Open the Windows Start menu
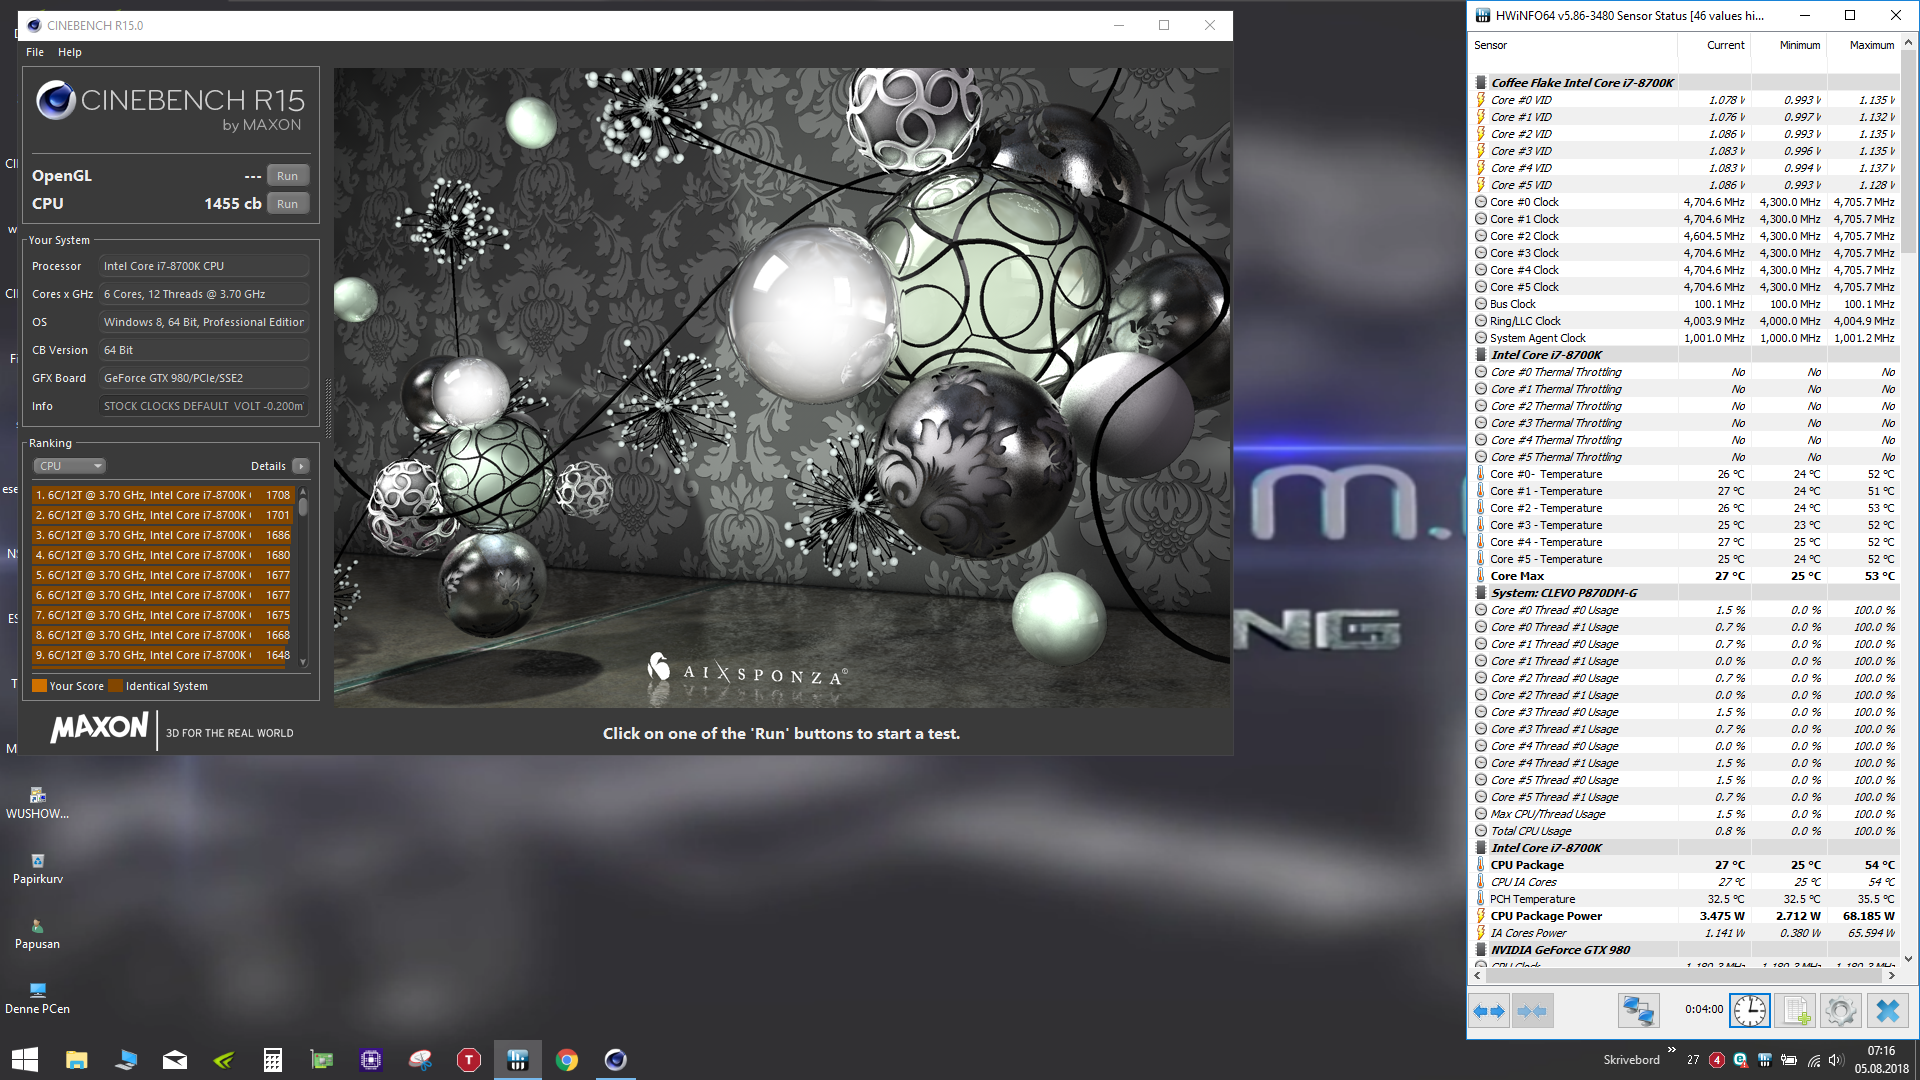This screenshot has width=1920, height=1080. point(25,1060)
